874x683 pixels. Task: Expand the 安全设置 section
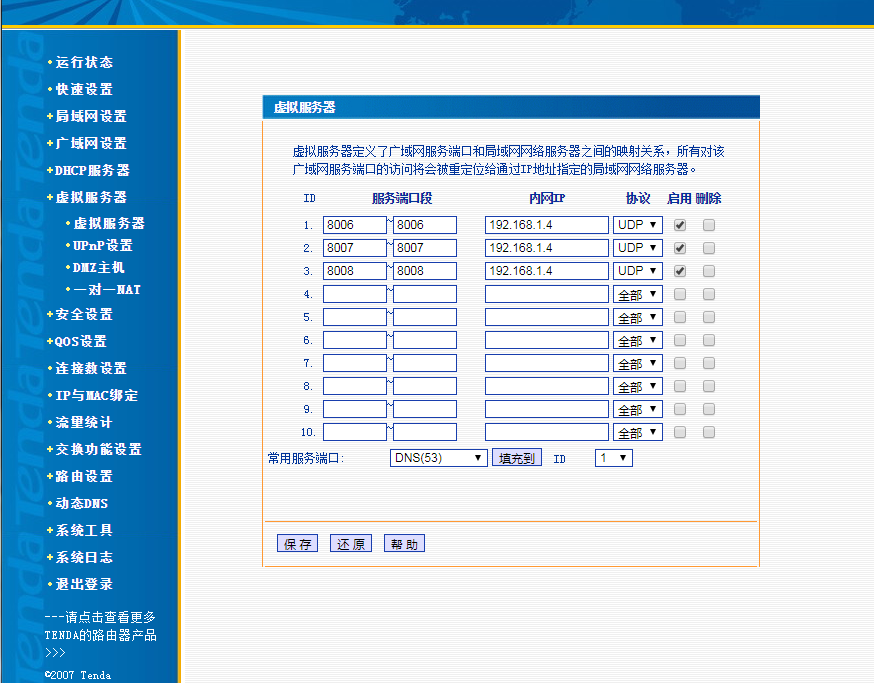click(84, 314)
